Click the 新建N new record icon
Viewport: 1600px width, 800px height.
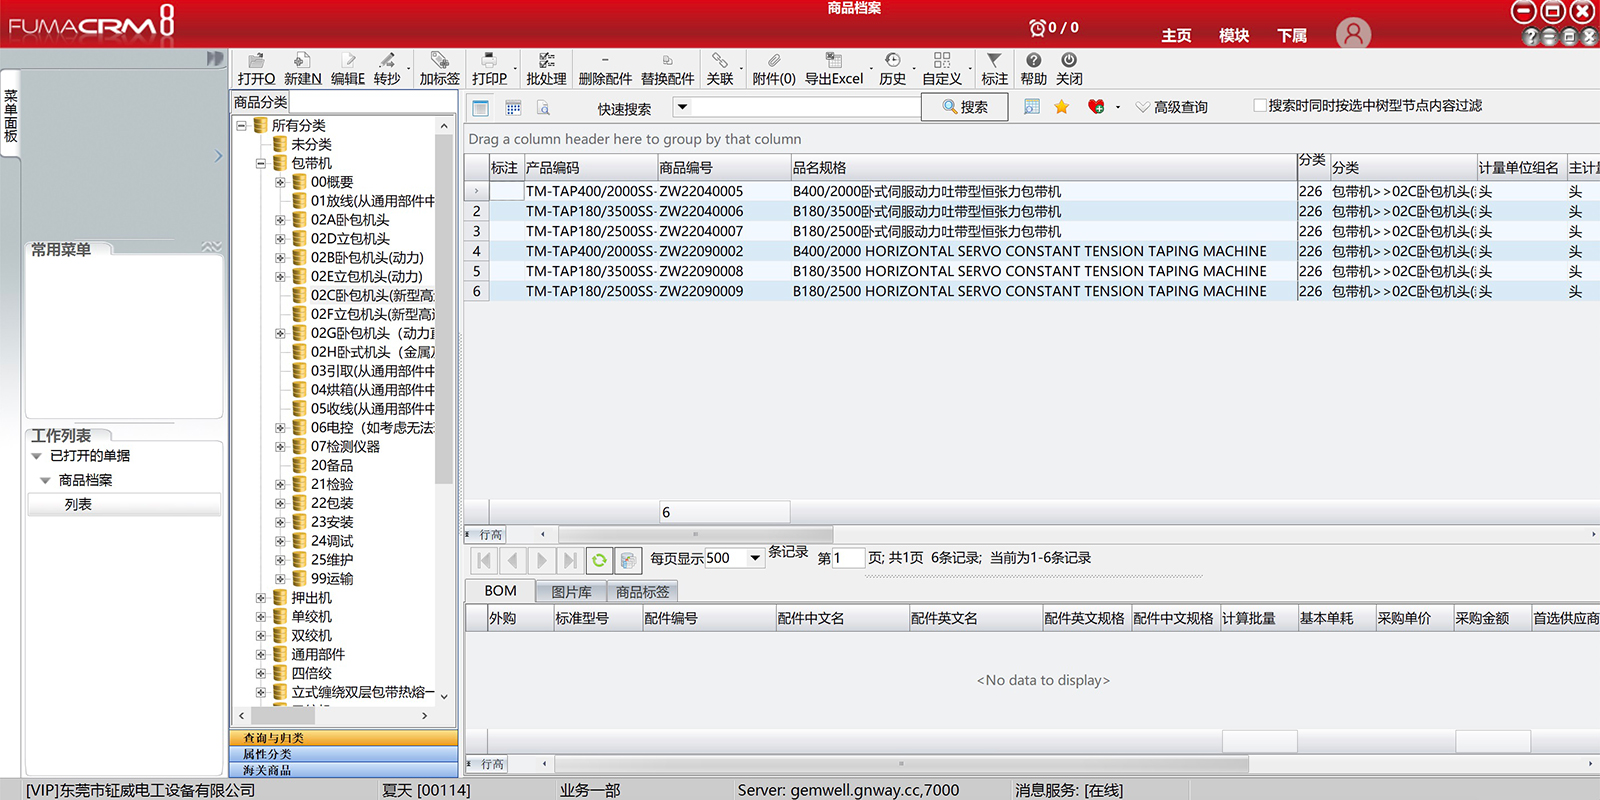click(x=302, y=61)
